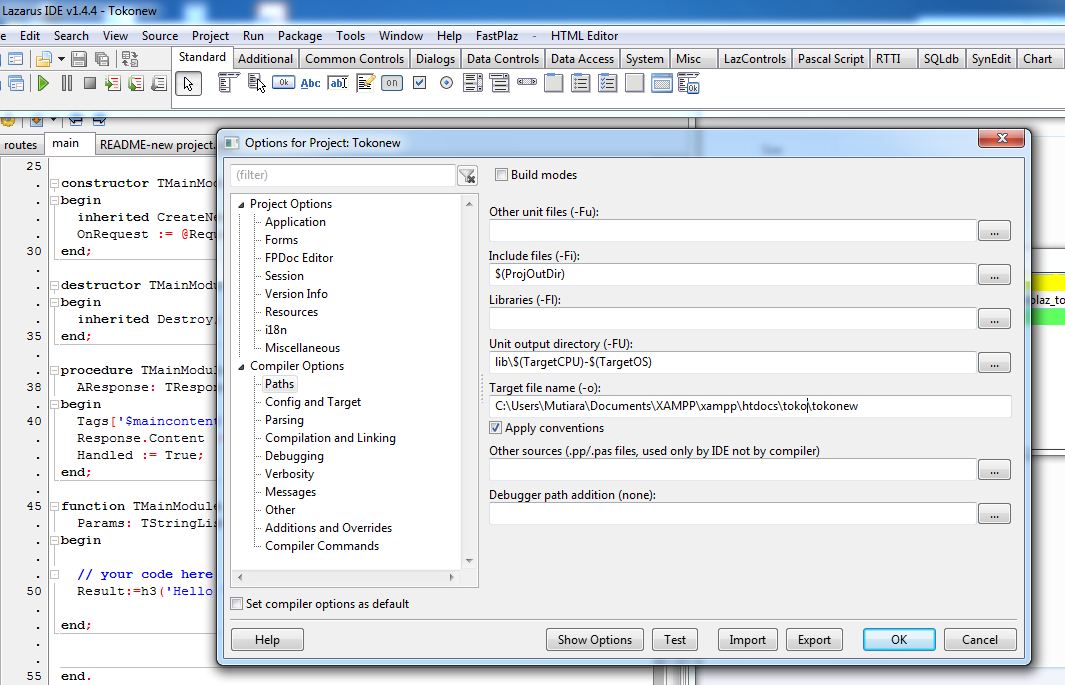Screen dimensions: 1065x685
Task: Click the OK button
Action: (899, 640)
